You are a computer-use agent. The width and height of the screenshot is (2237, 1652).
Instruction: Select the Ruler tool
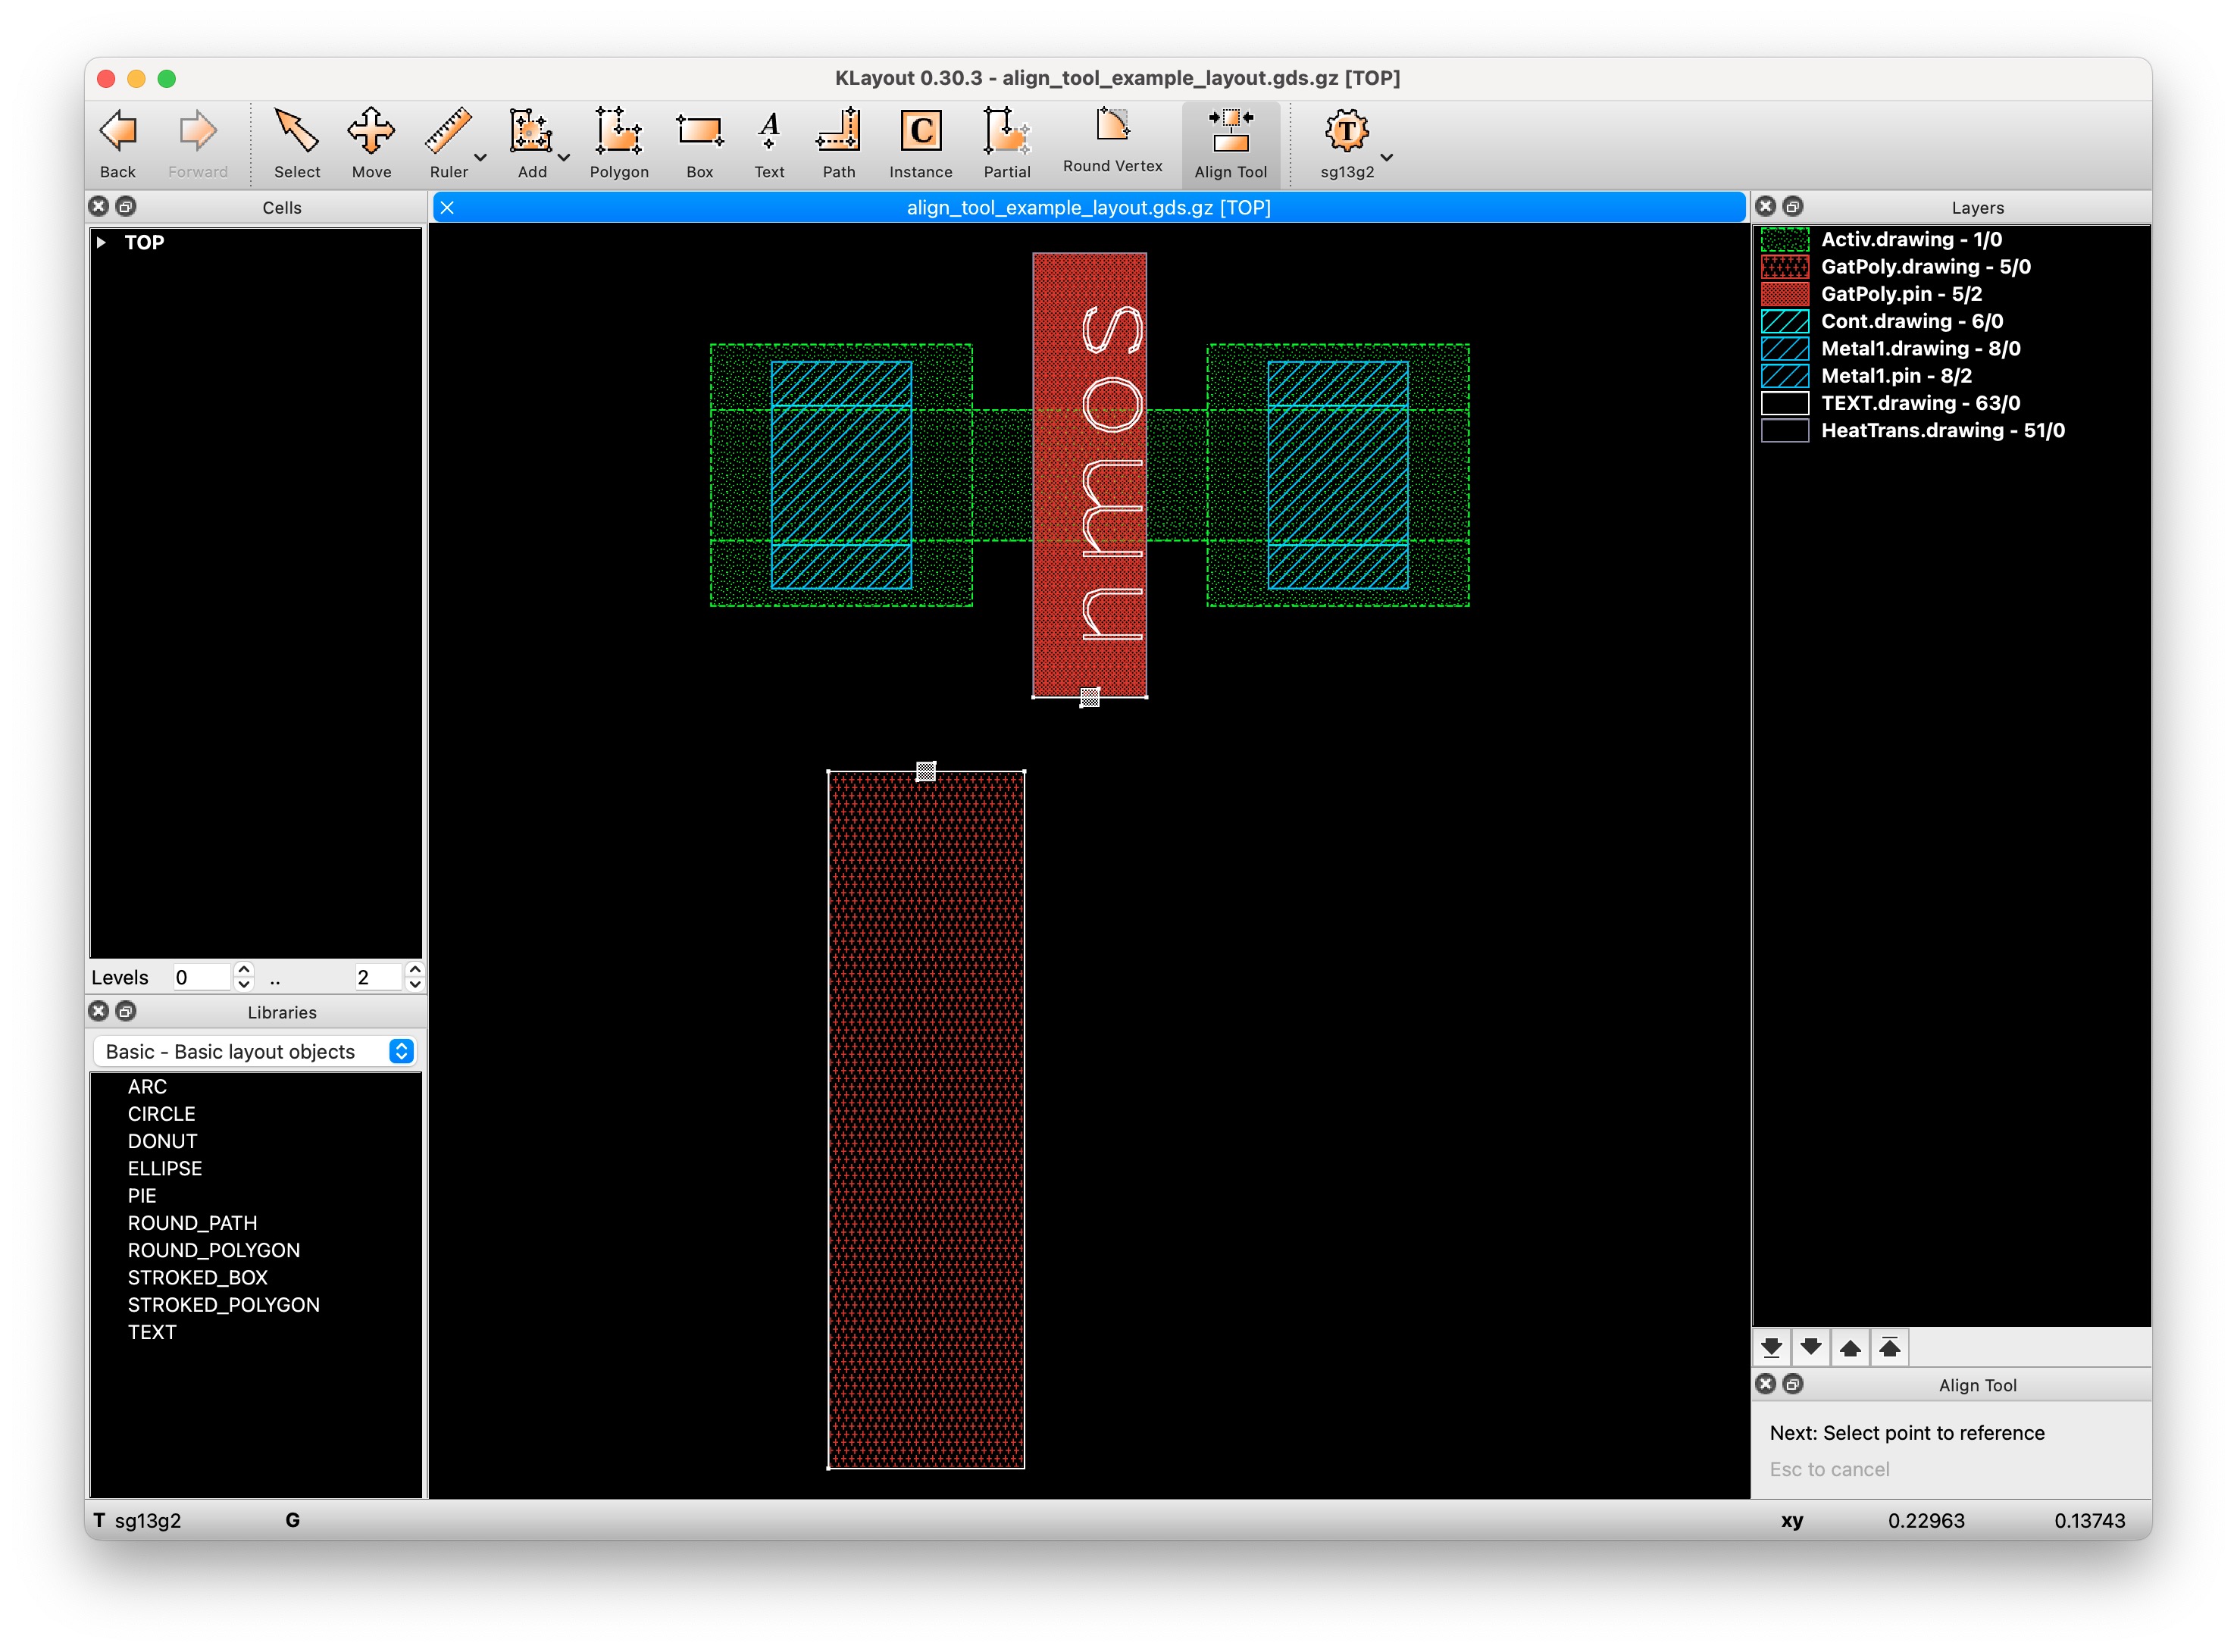[x=447, y=142]
